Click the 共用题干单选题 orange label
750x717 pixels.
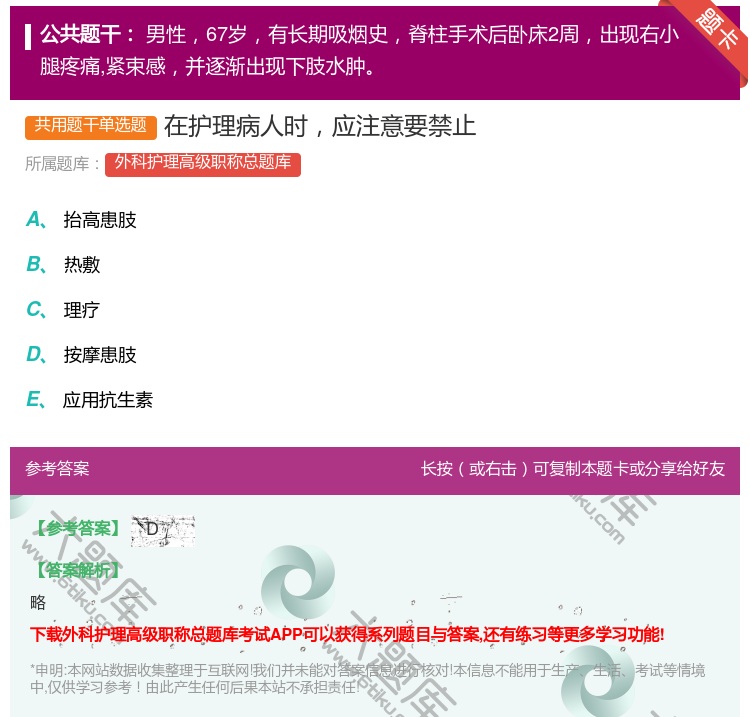pyautogui.click(x=91, y=126)
